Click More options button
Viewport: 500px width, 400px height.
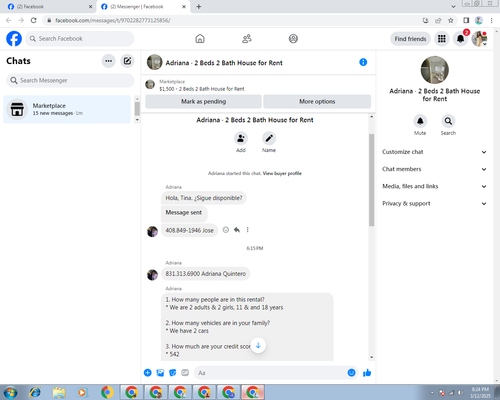317,101
